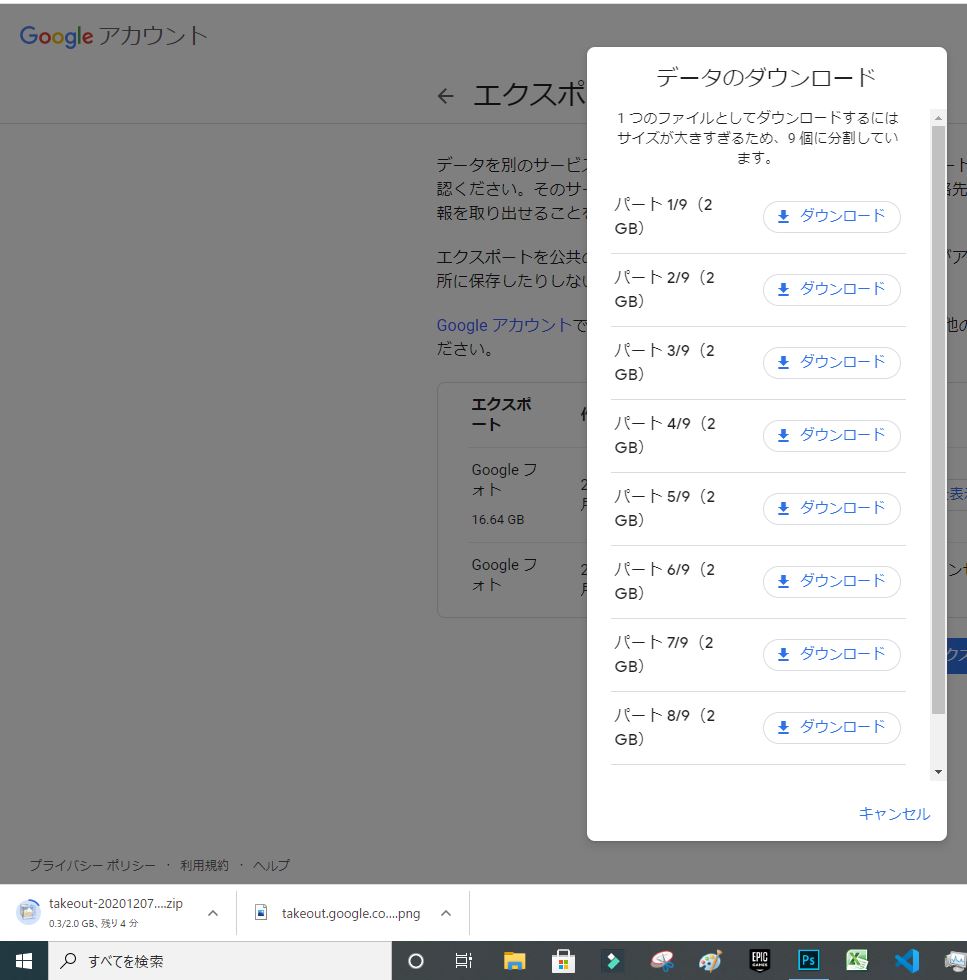The height and width of the screenshot is (980, 967).
Task: Open the Google アカウント blue link in text
Action: (504, 325)
